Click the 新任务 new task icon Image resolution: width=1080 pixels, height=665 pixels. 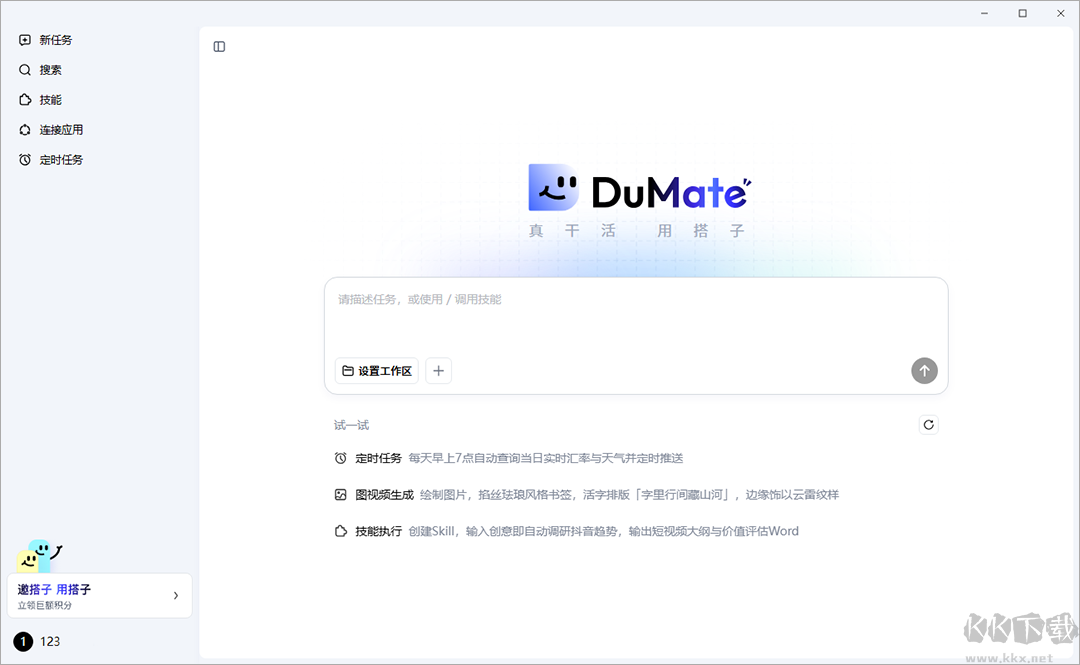click(25, 40)
